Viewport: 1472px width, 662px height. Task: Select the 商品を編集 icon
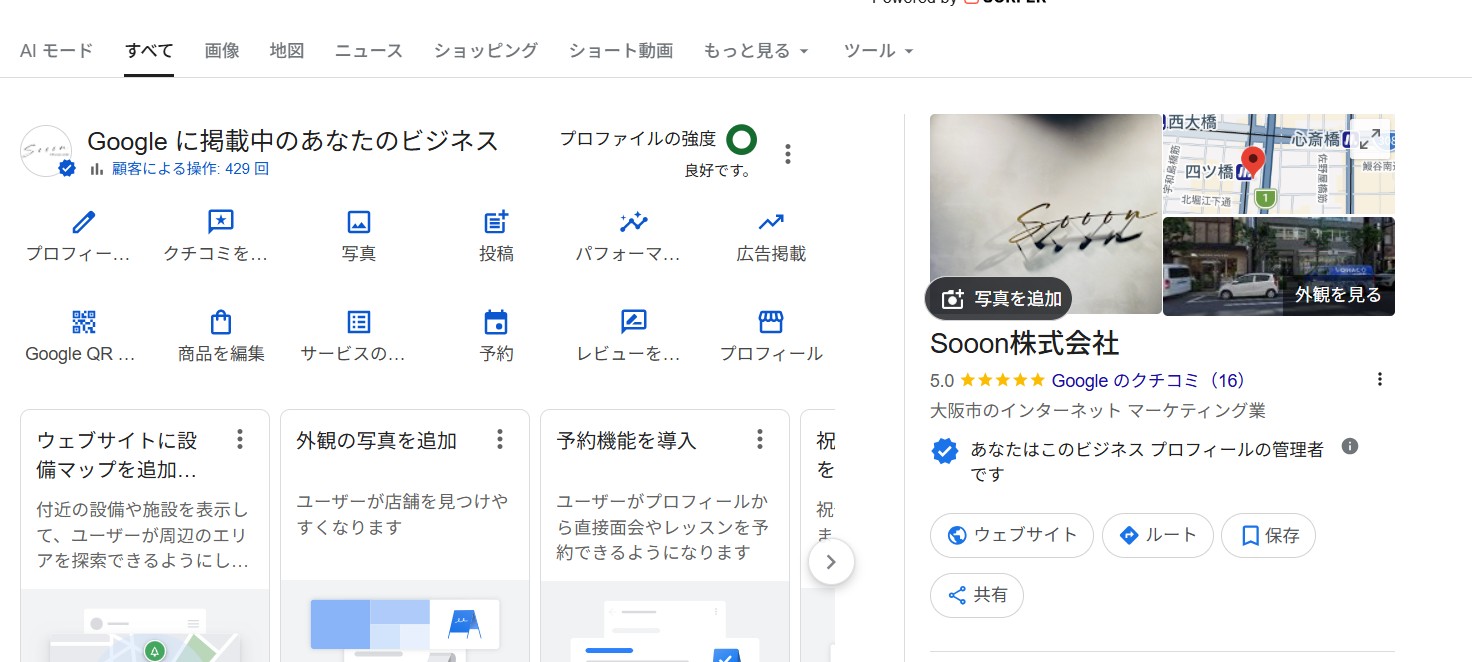point(221,322)
